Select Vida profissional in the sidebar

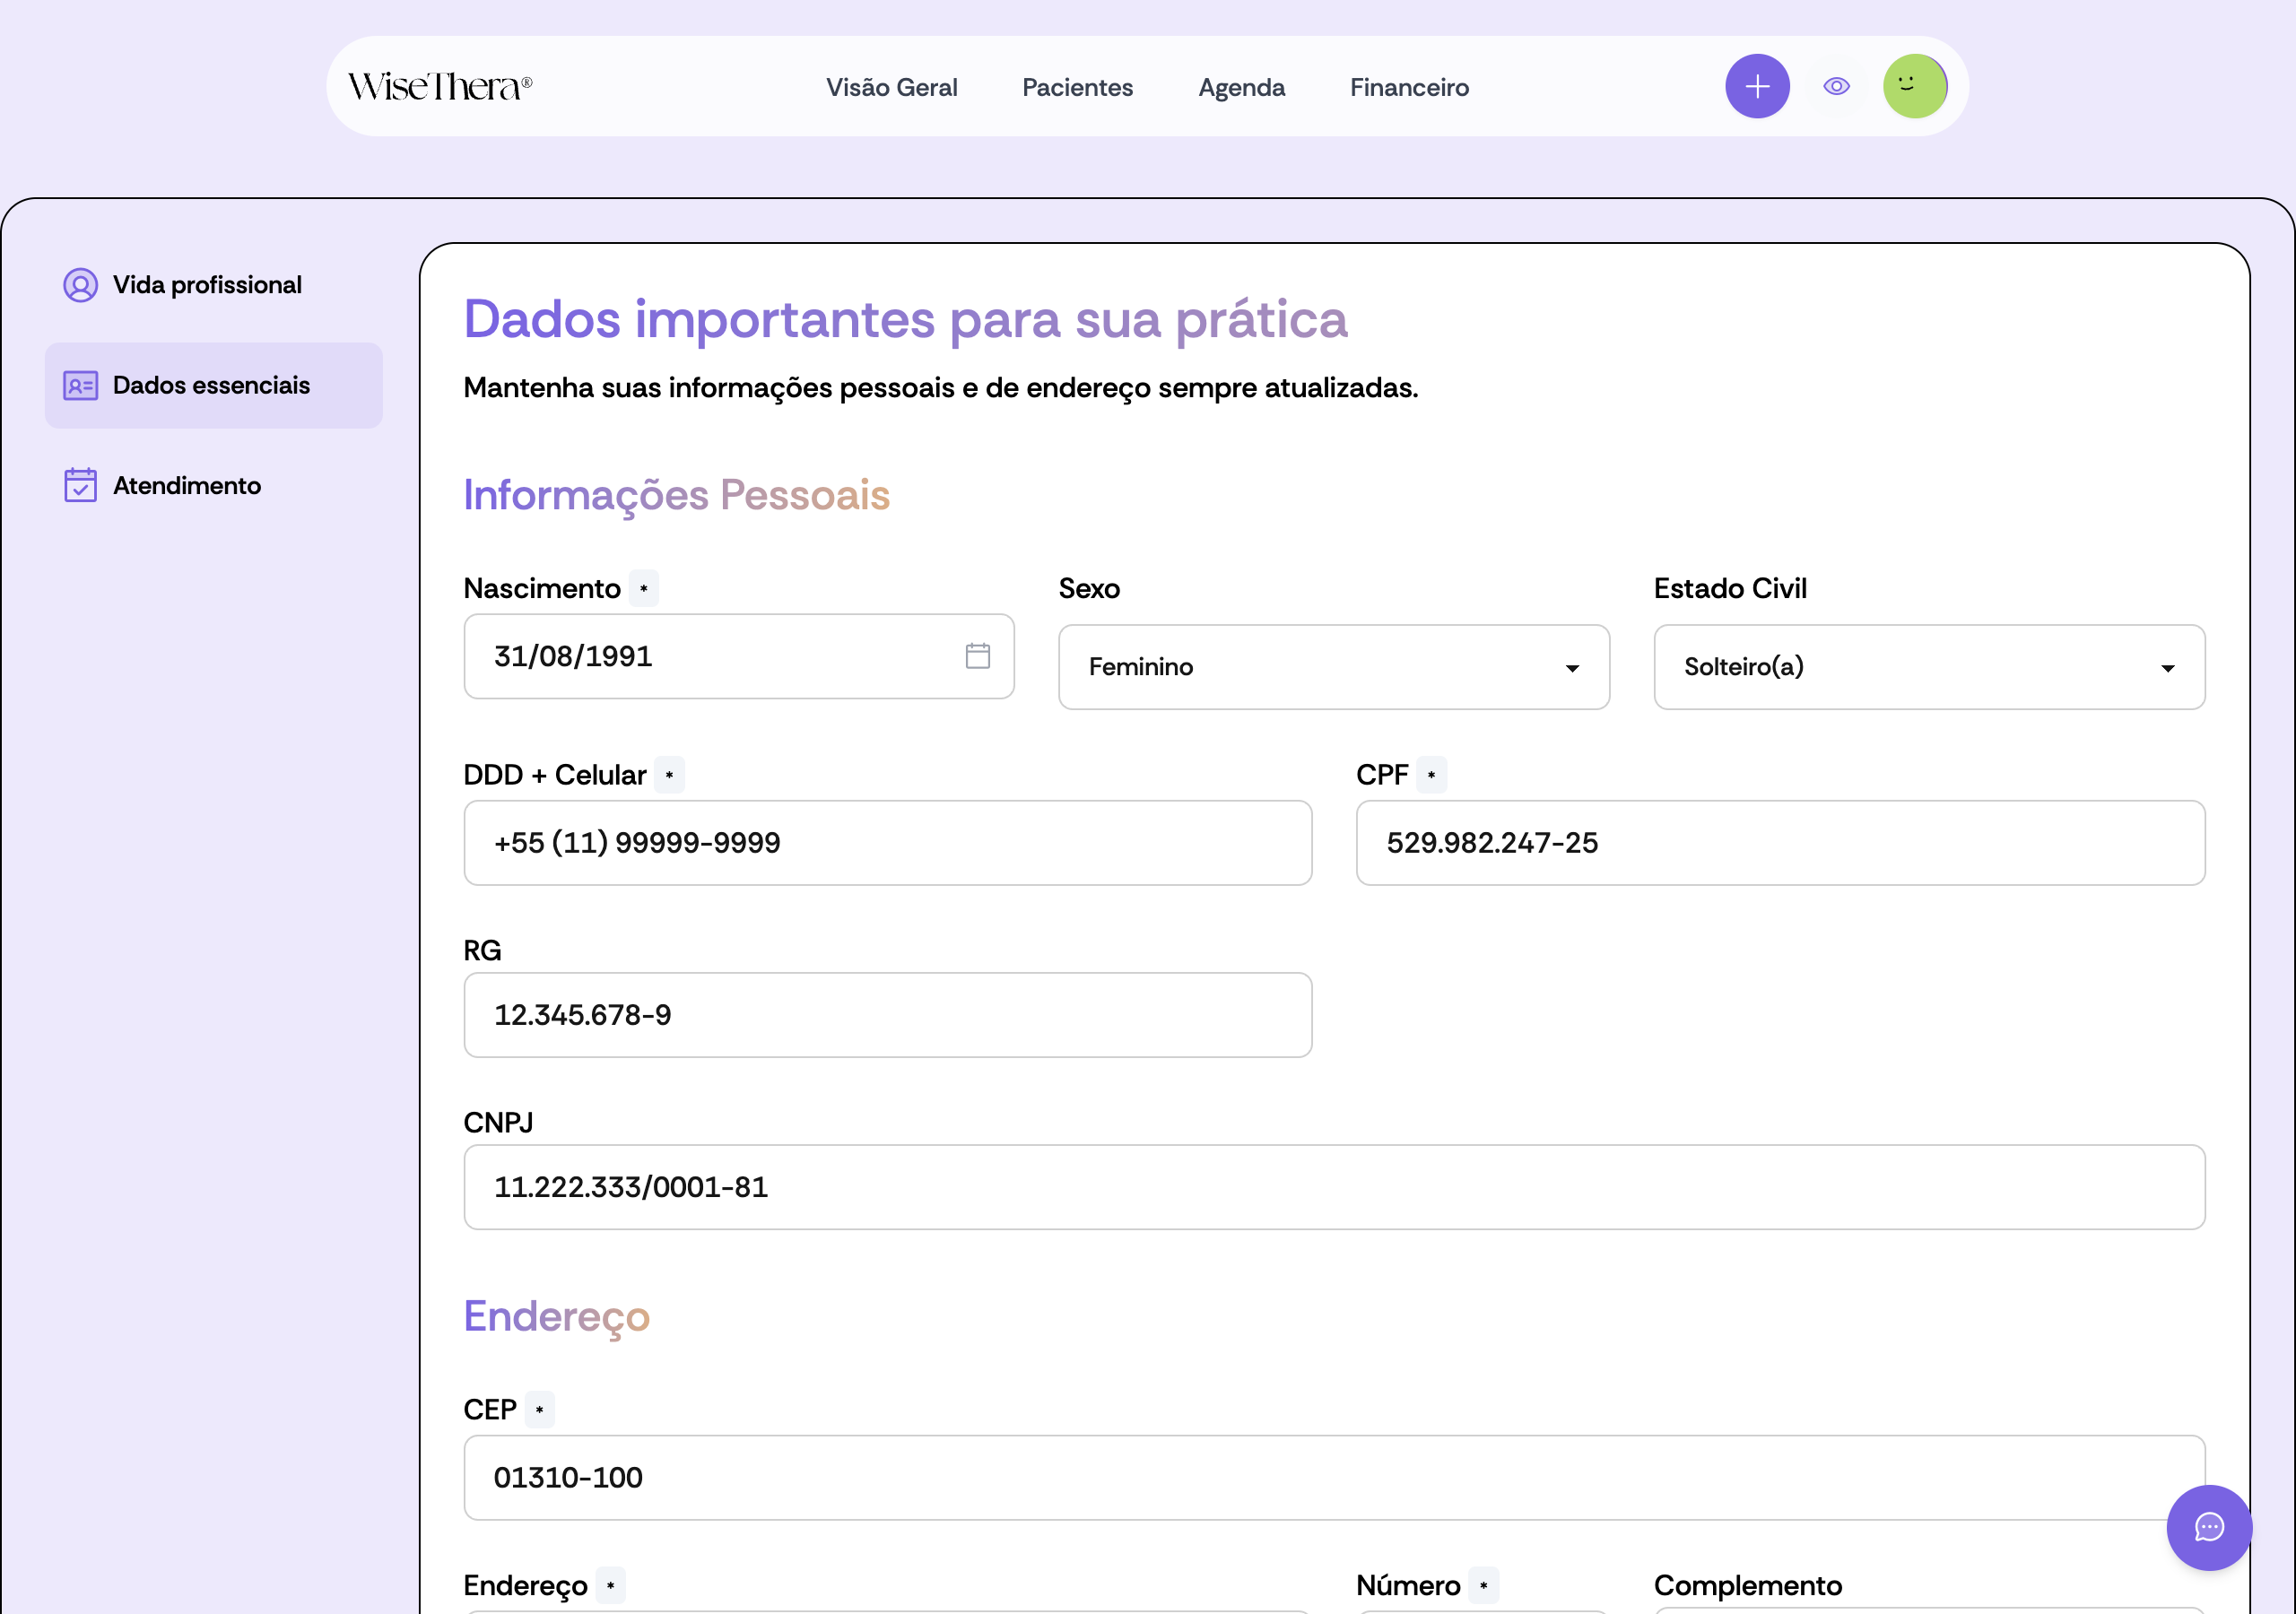click(x=213, y=285)
